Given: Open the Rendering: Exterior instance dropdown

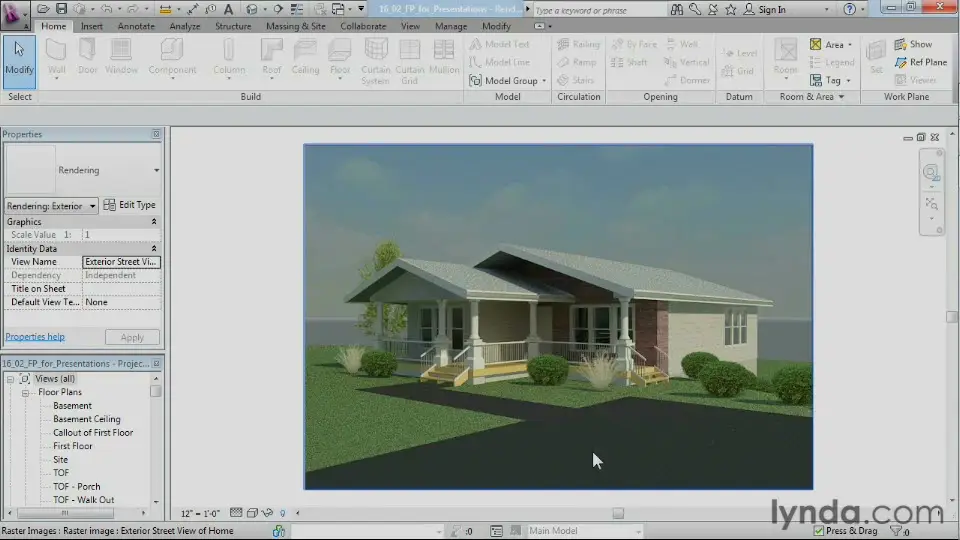Looking at the screenshot, I should pos(92,206).
